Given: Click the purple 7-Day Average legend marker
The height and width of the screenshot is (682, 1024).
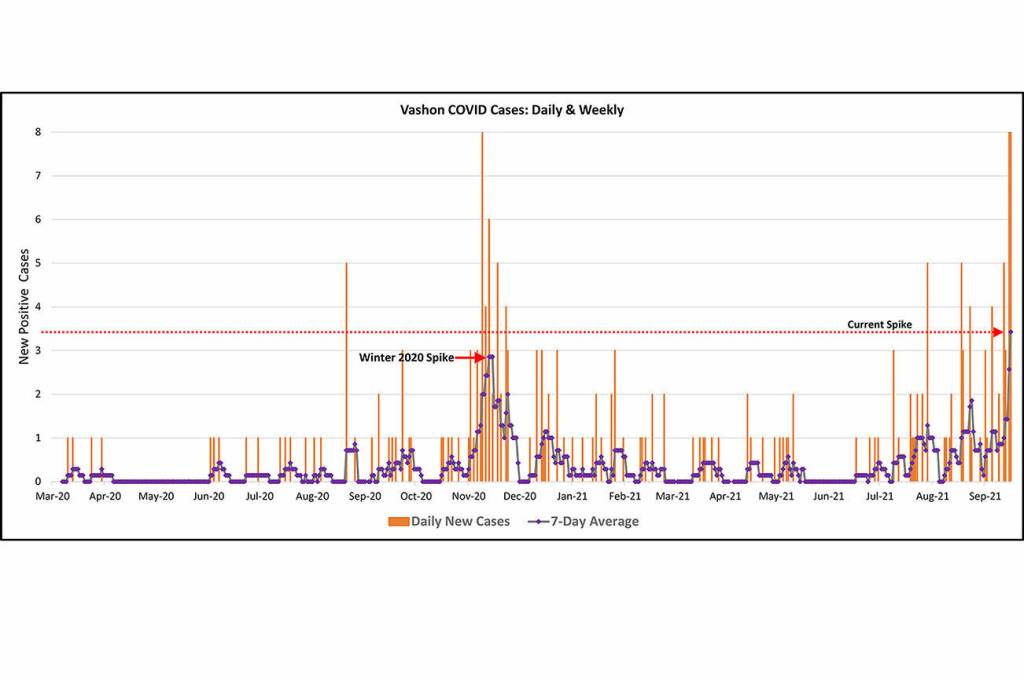Looking at the screenshot, I should (x=538, y=521).
